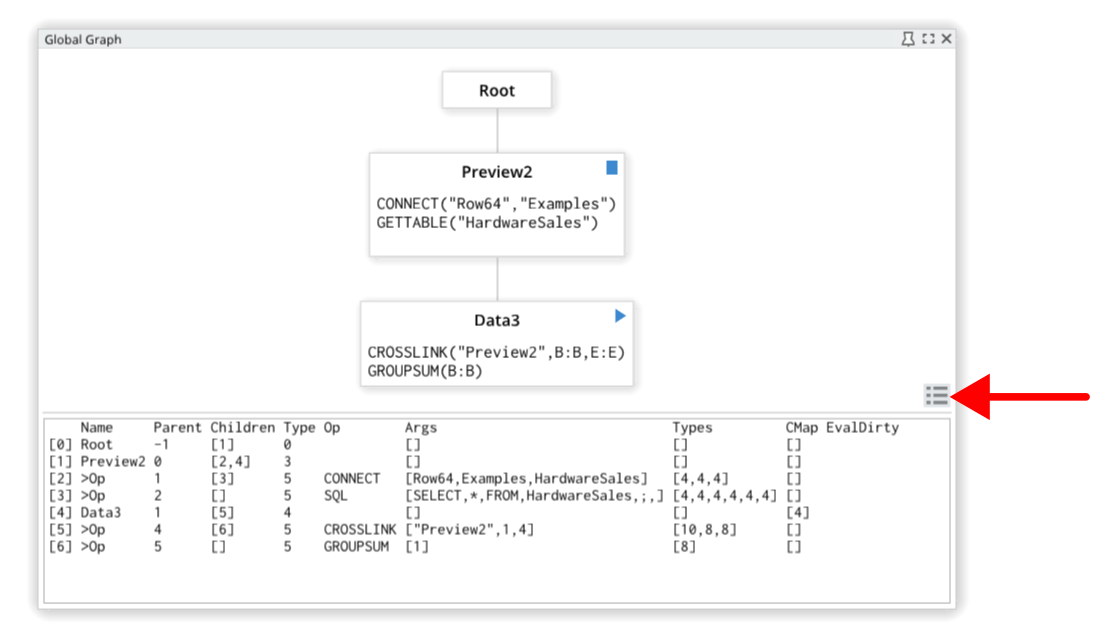The image size is (1106, 632).
Task: Click the CMap column header
Action: coord(802,427)
